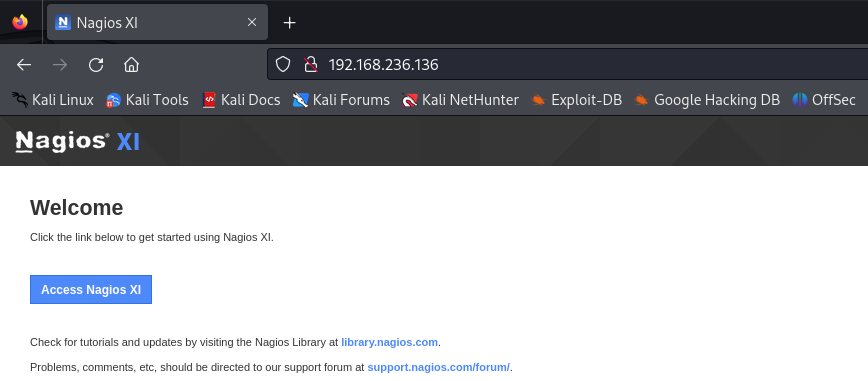Click the tracking protection shield icon
The image size is (868, 381).
283,65
